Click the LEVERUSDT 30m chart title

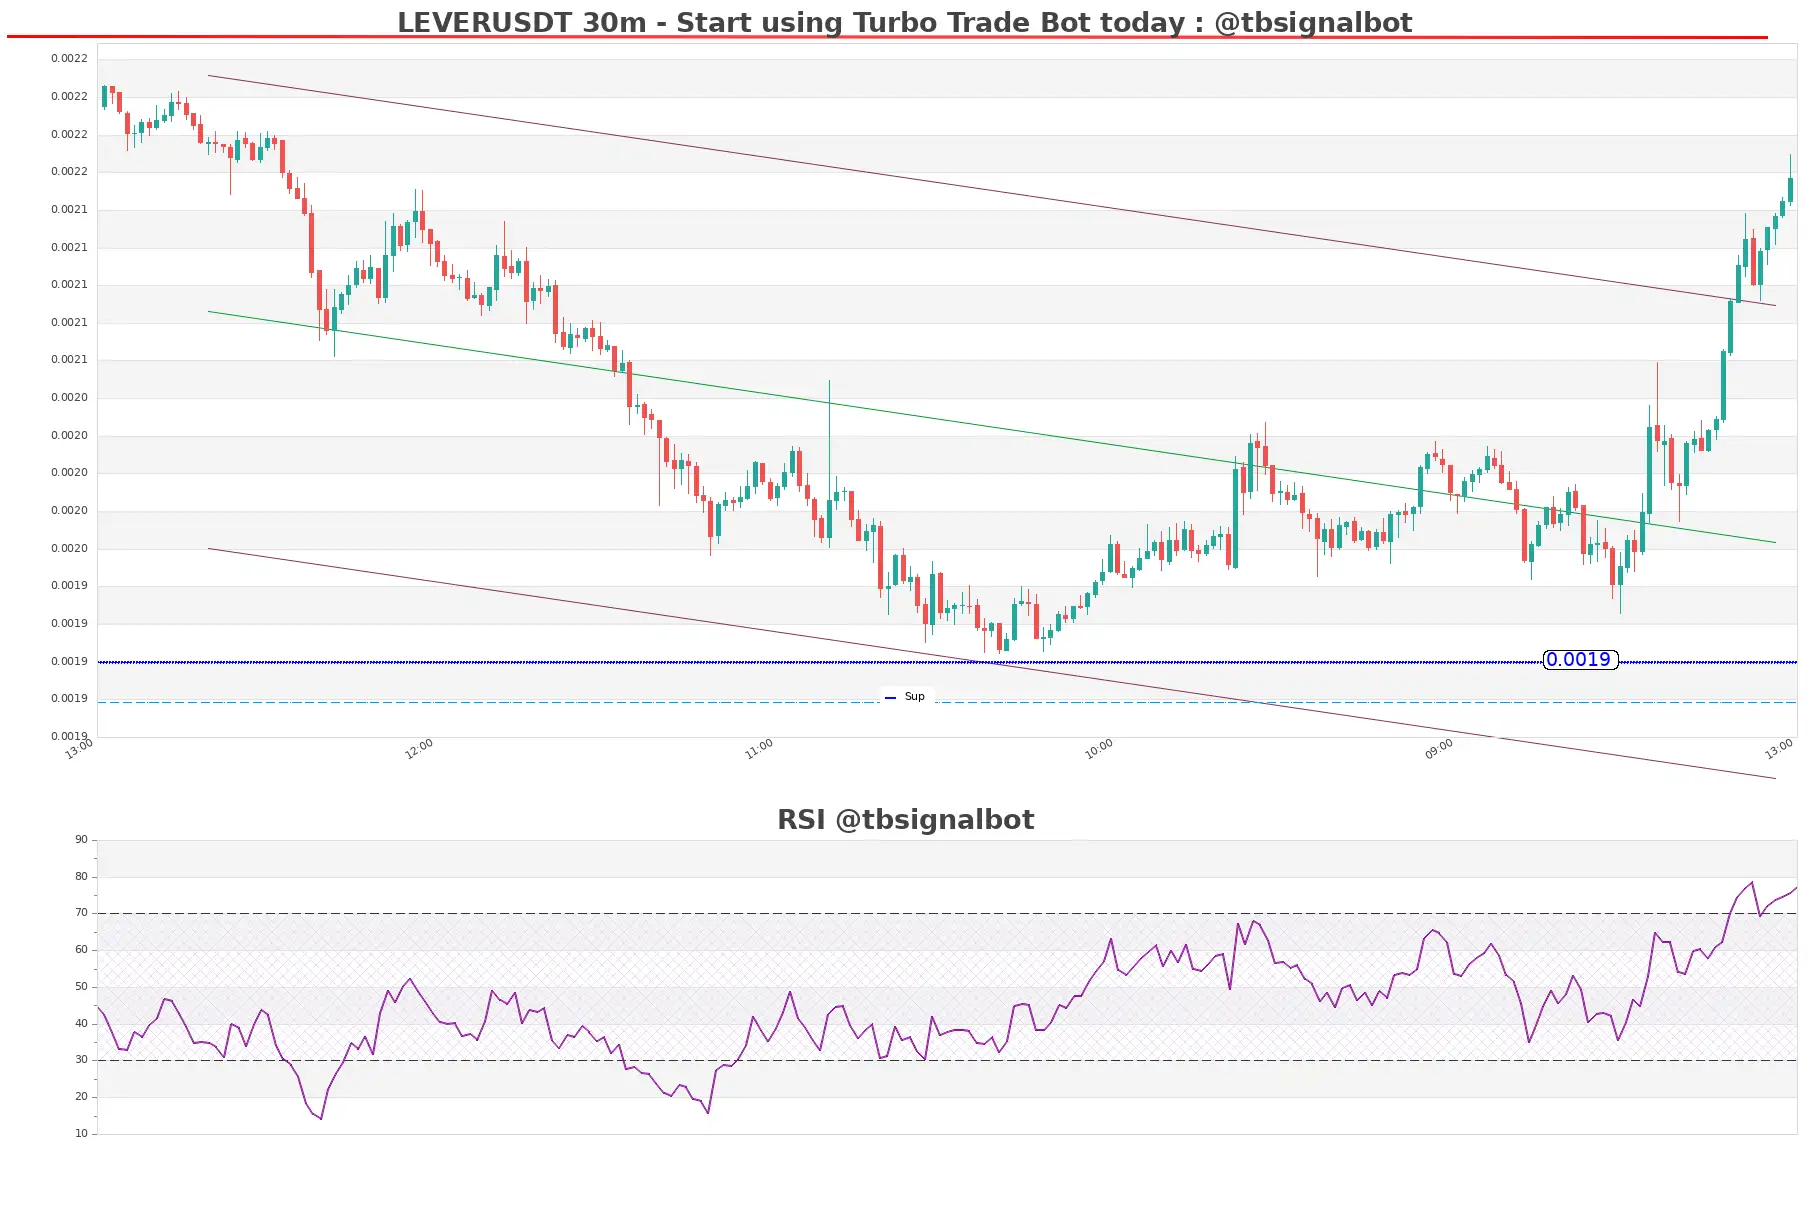pos(904,22)
